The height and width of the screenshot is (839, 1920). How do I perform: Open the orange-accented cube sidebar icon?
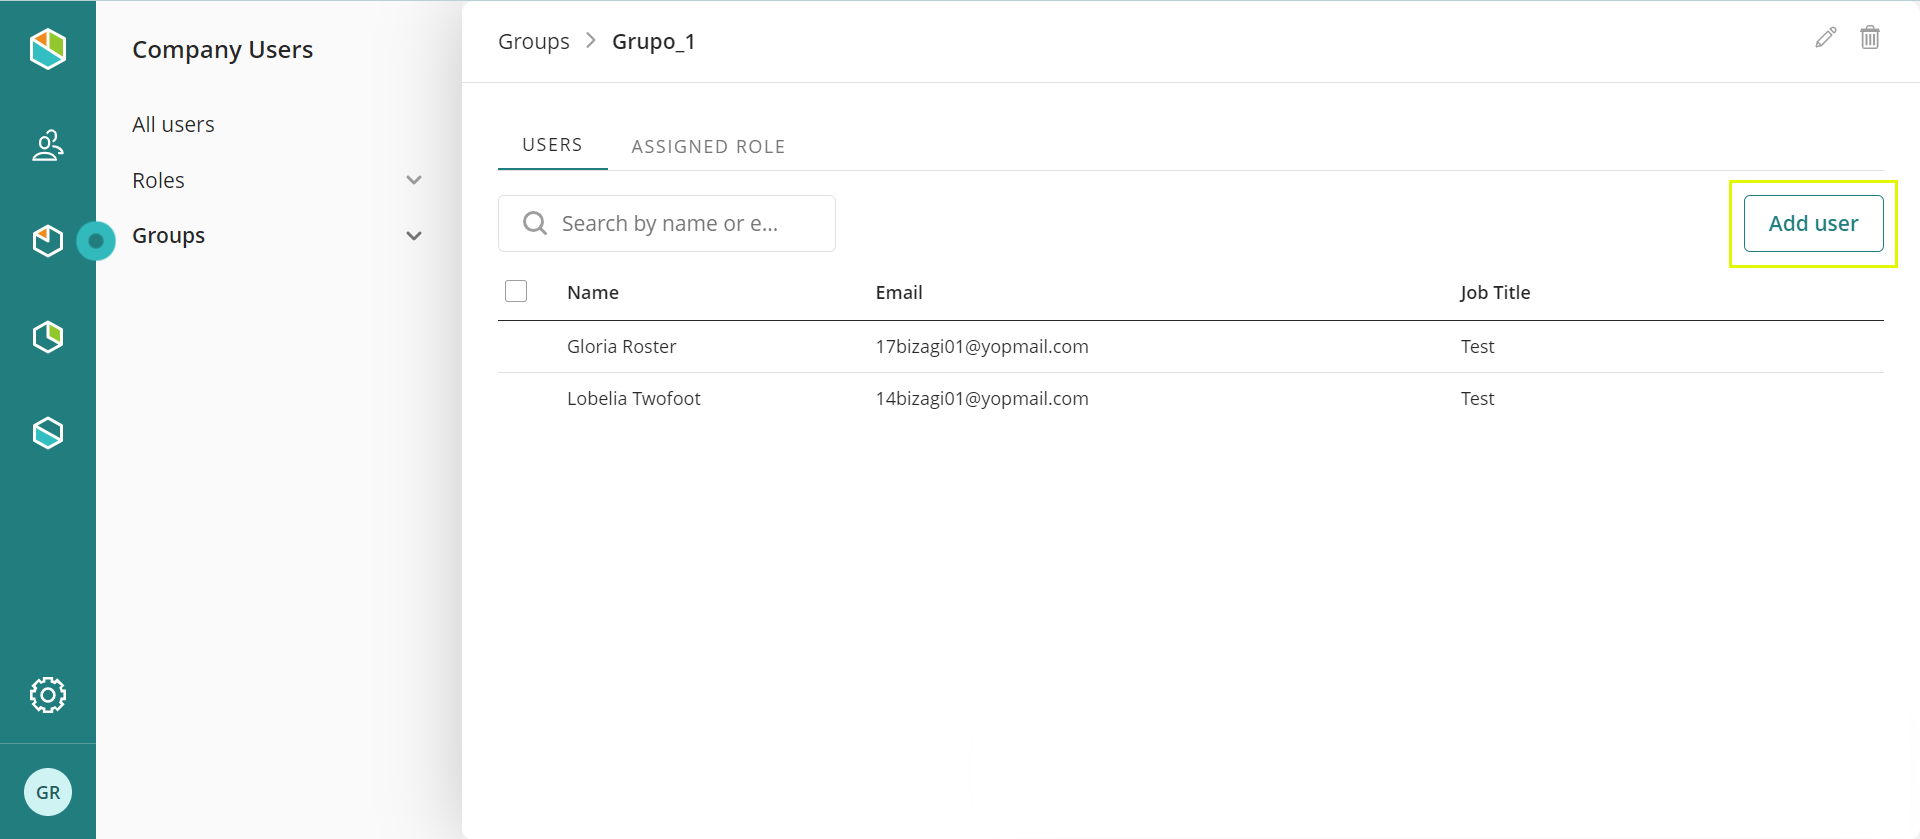(x=48, y=241)
